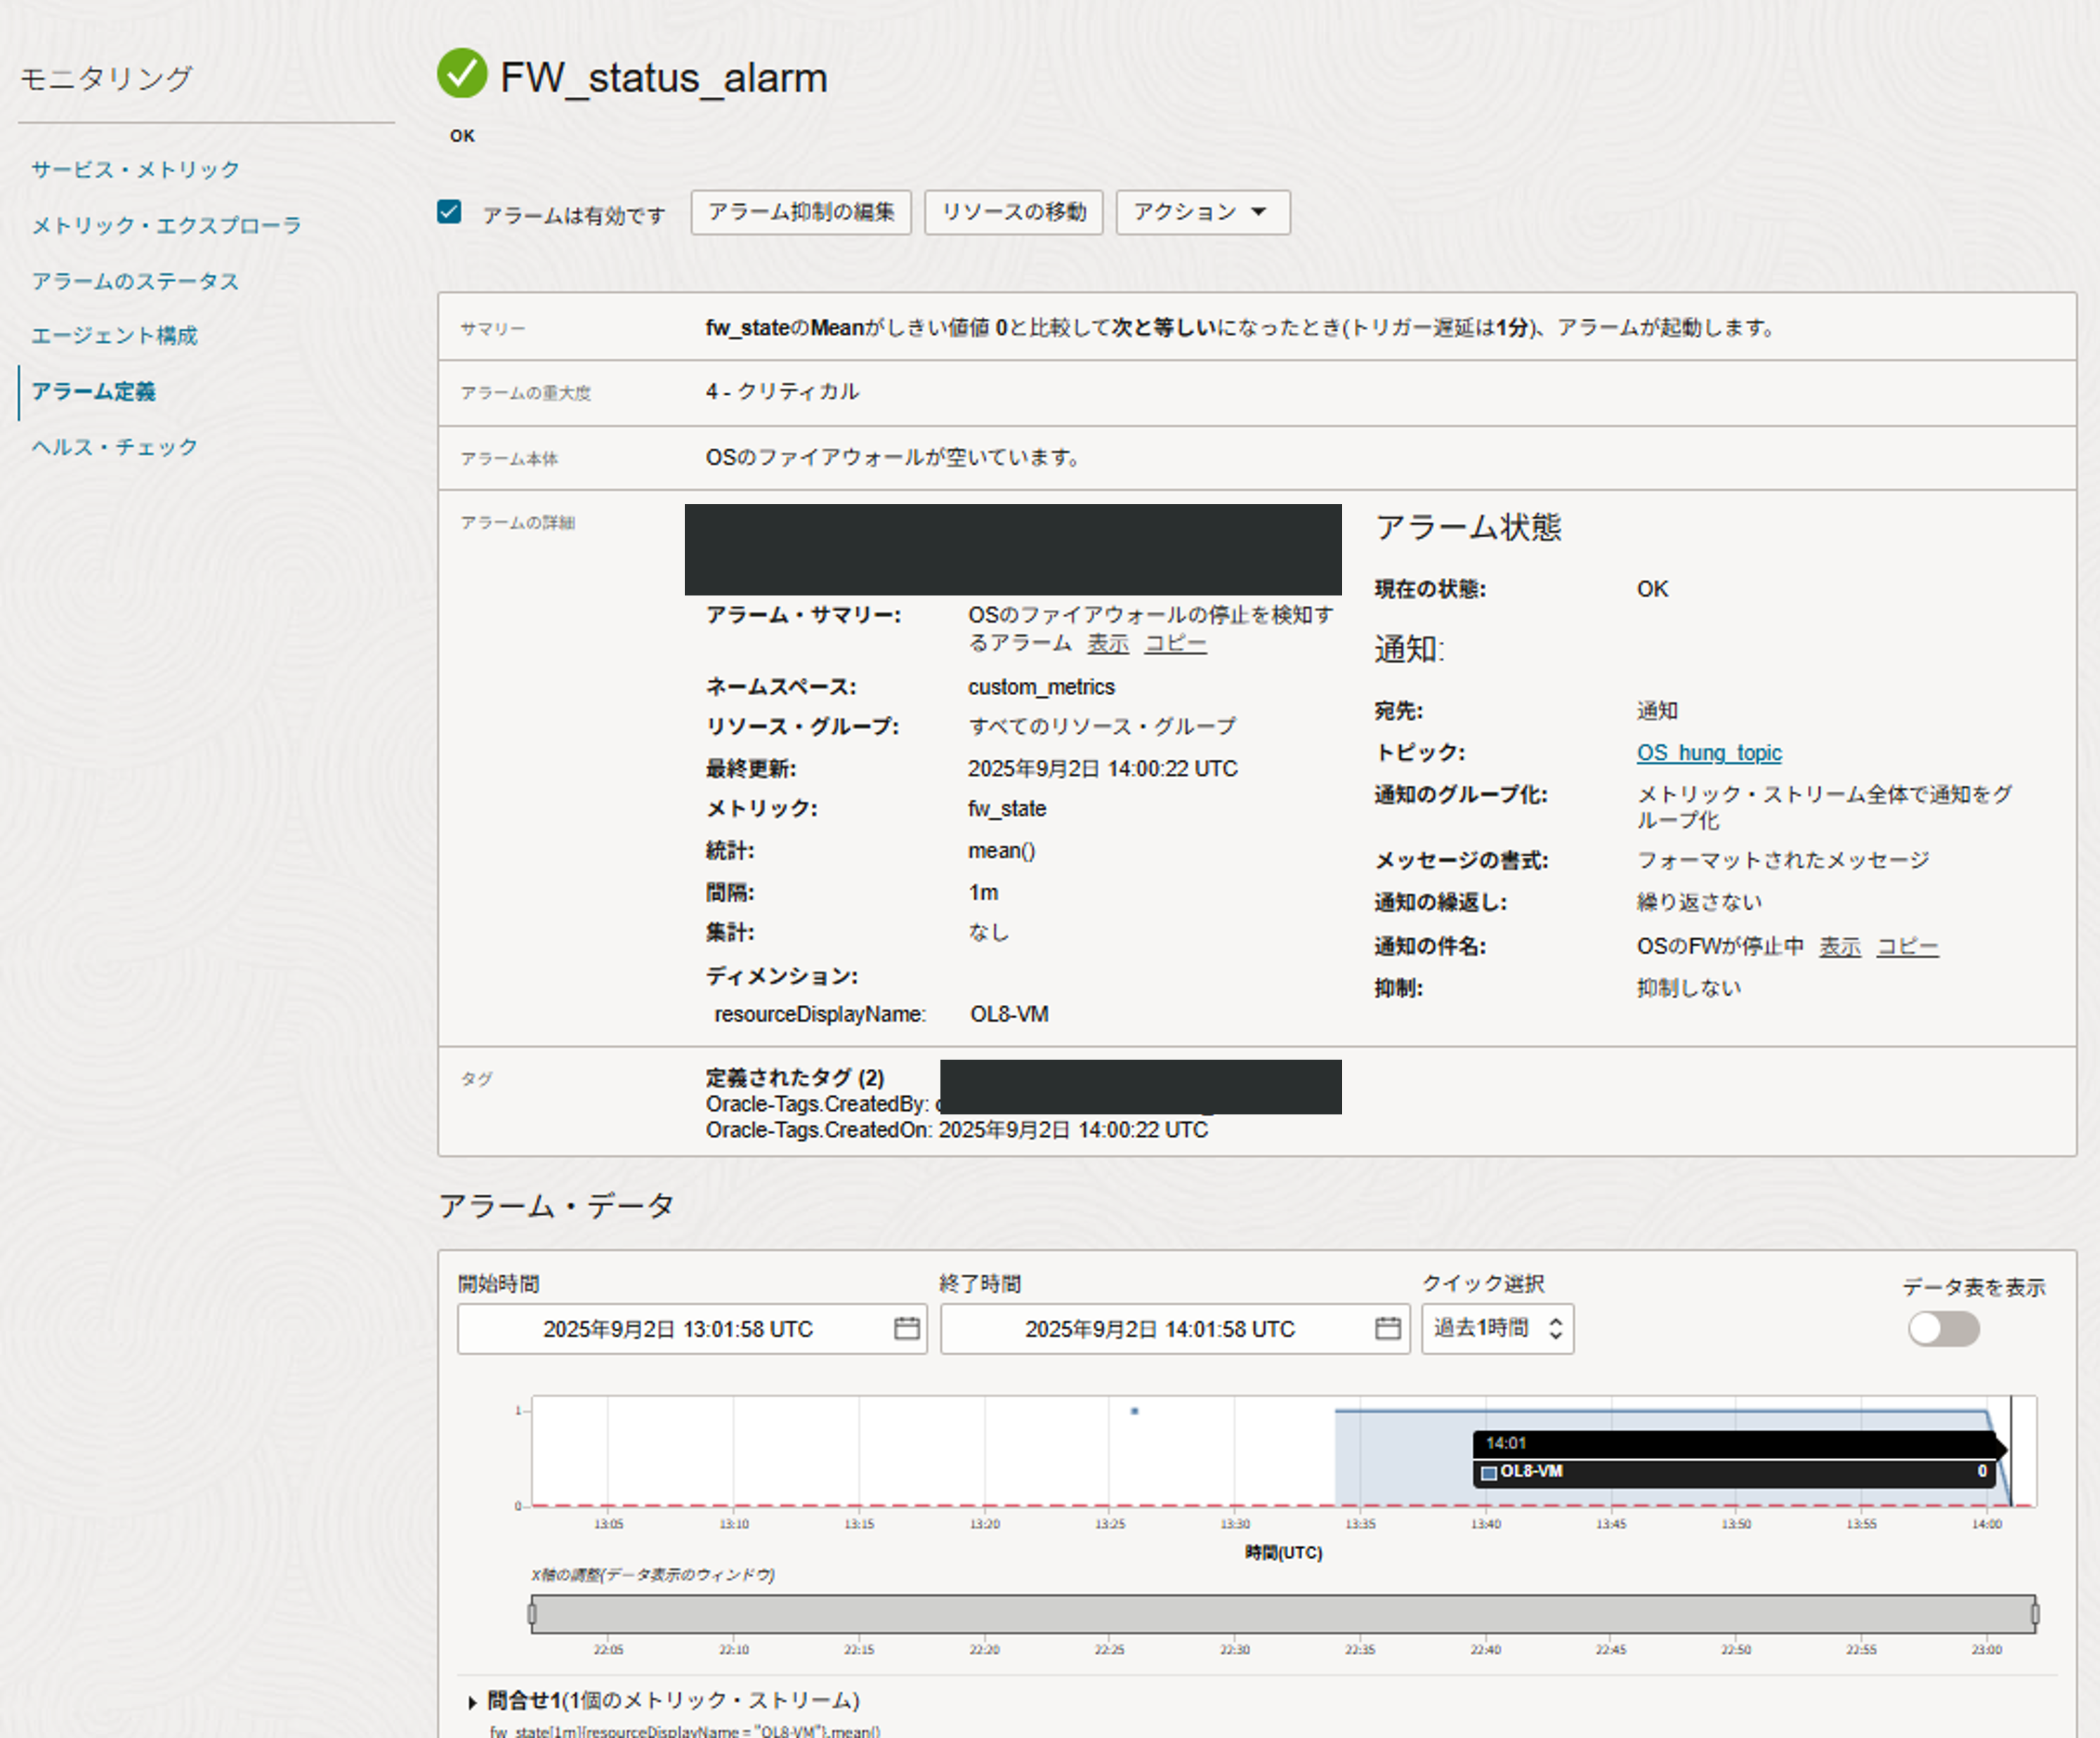Click the アラーム抑制の編集 button
Viewport: 2100px width, 1738px height.
click(x=800, y=212)
